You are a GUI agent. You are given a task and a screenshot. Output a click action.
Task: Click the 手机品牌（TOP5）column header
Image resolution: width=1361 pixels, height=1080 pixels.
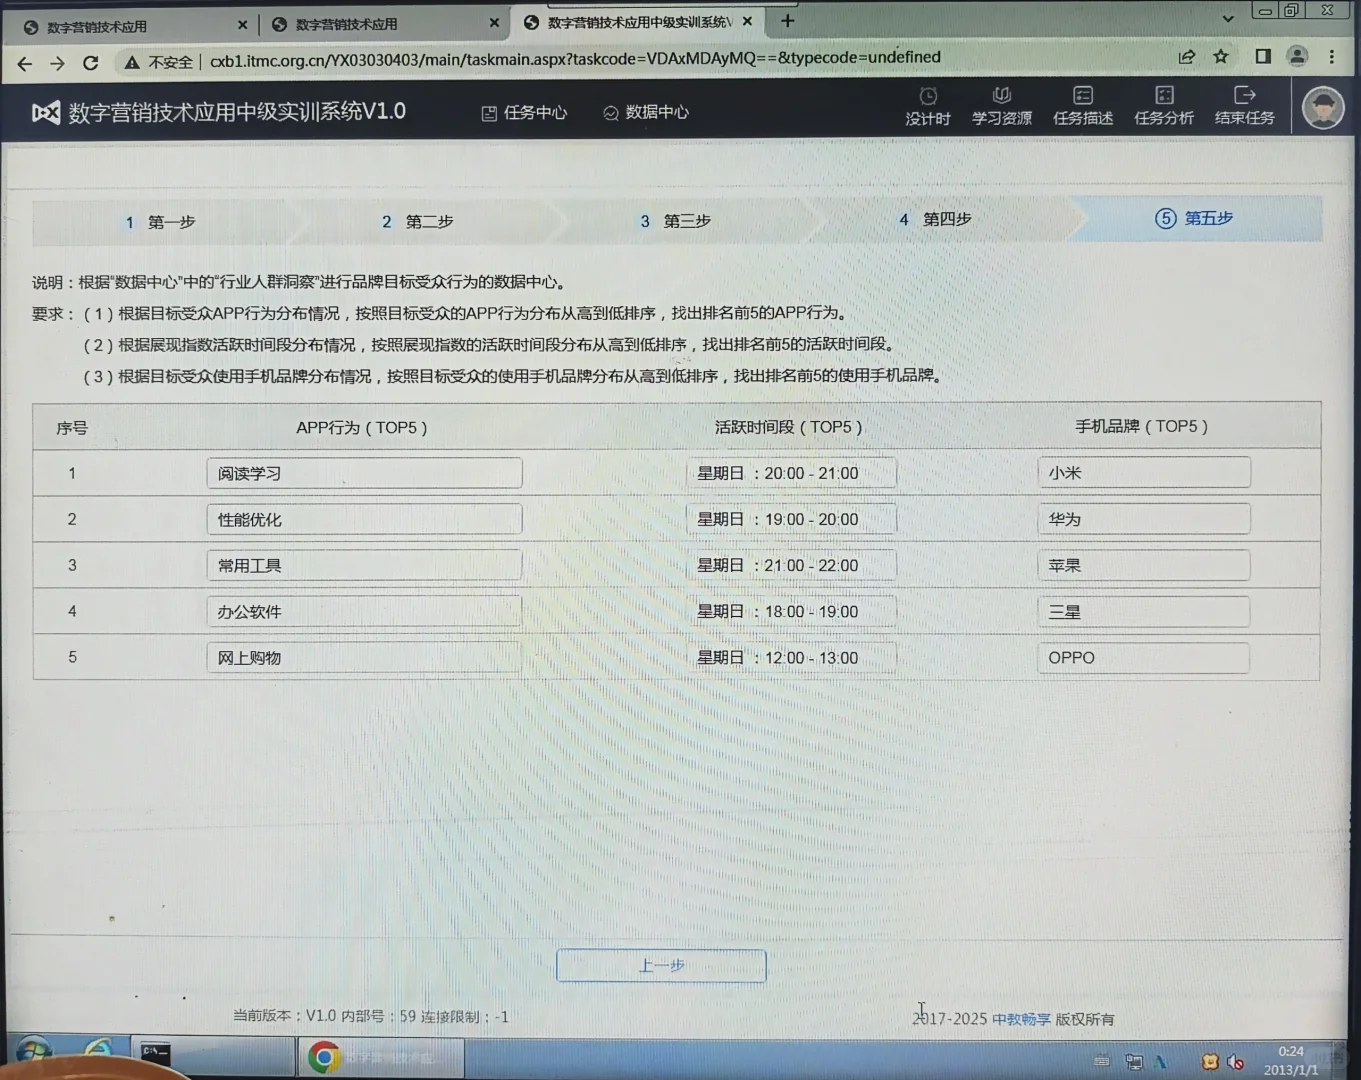click(x=1141, y=426)
